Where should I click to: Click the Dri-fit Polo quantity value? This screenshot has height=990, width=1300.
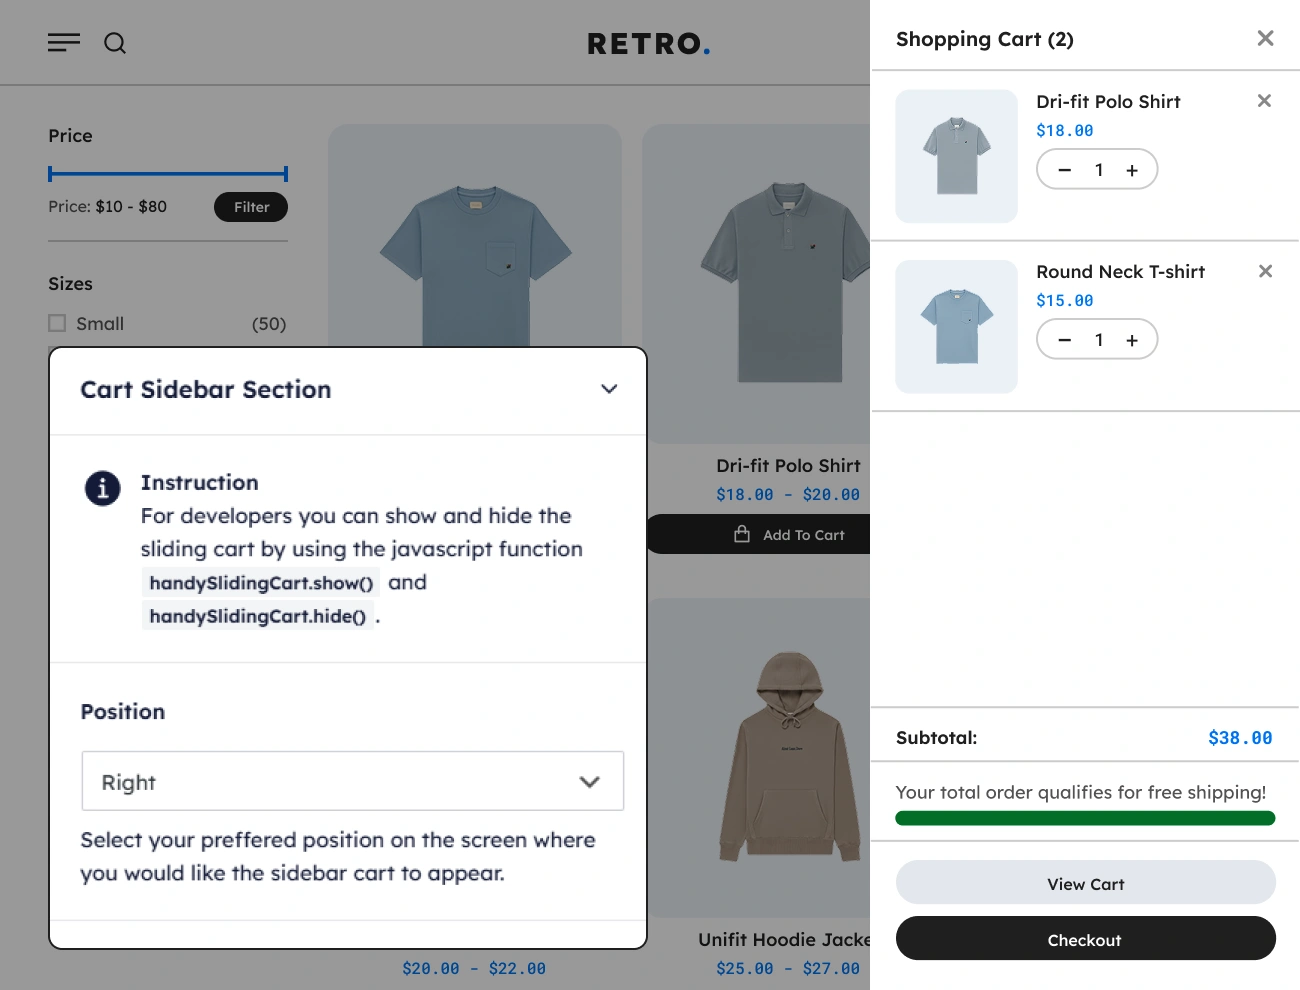point(1098,170)
